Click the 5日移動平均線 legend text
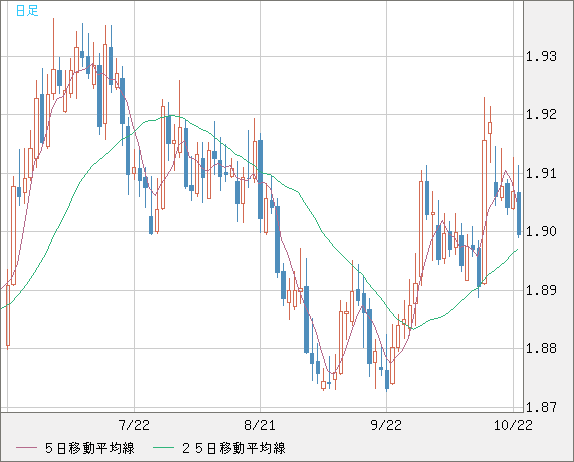 pos(90,448)
